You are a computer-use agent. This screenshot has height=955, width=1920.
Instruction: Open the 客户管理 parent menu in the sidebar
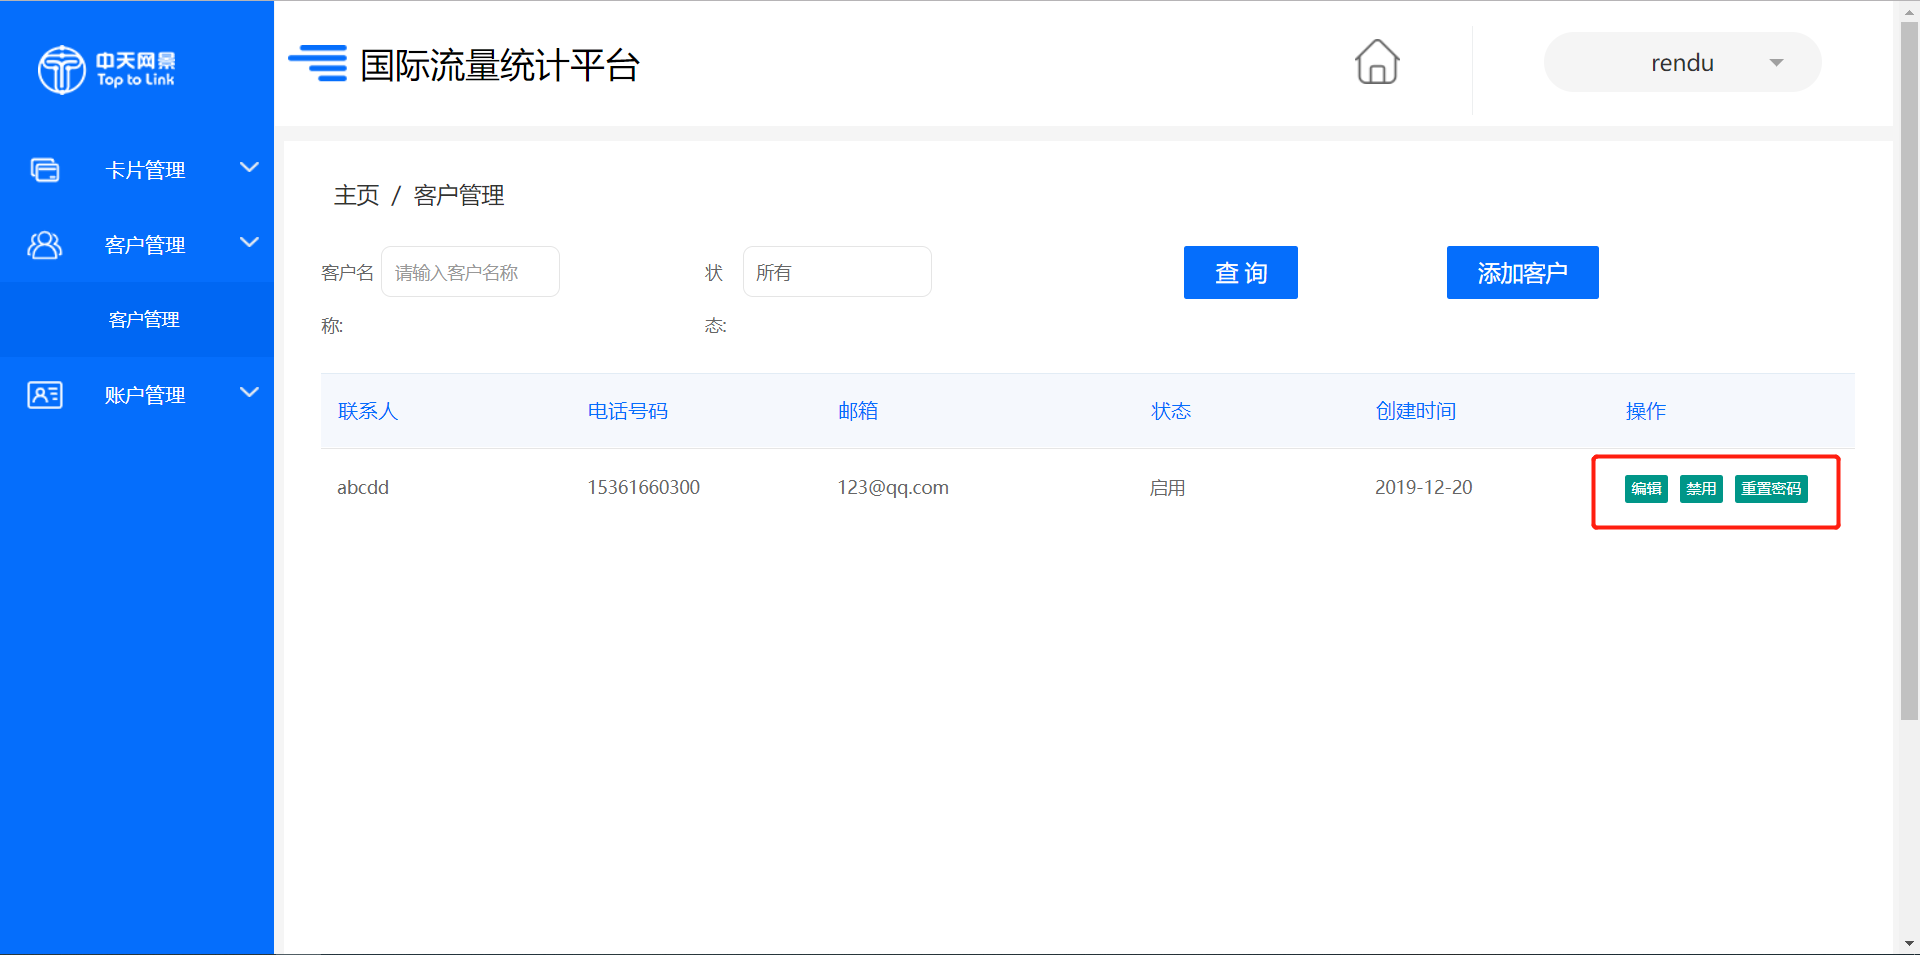click(x=137, y=245)
